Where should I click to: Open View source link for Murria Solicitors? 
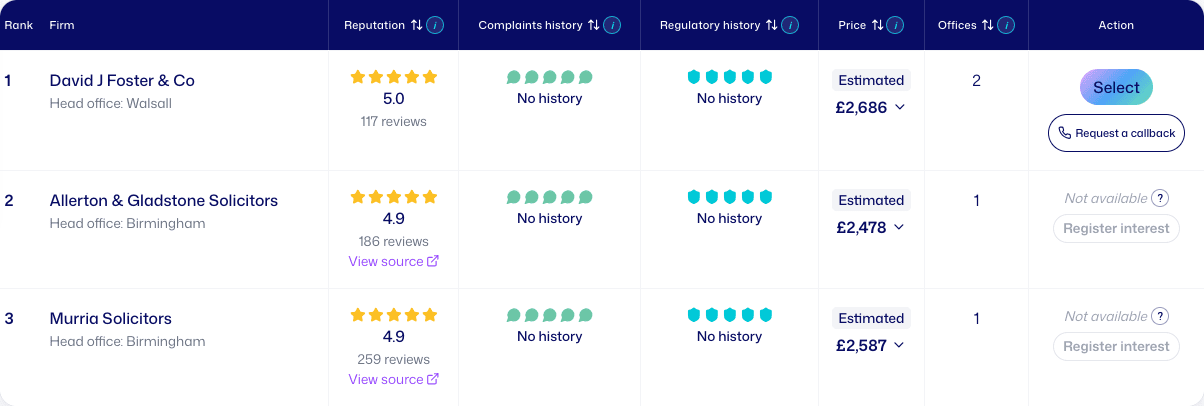394,379
